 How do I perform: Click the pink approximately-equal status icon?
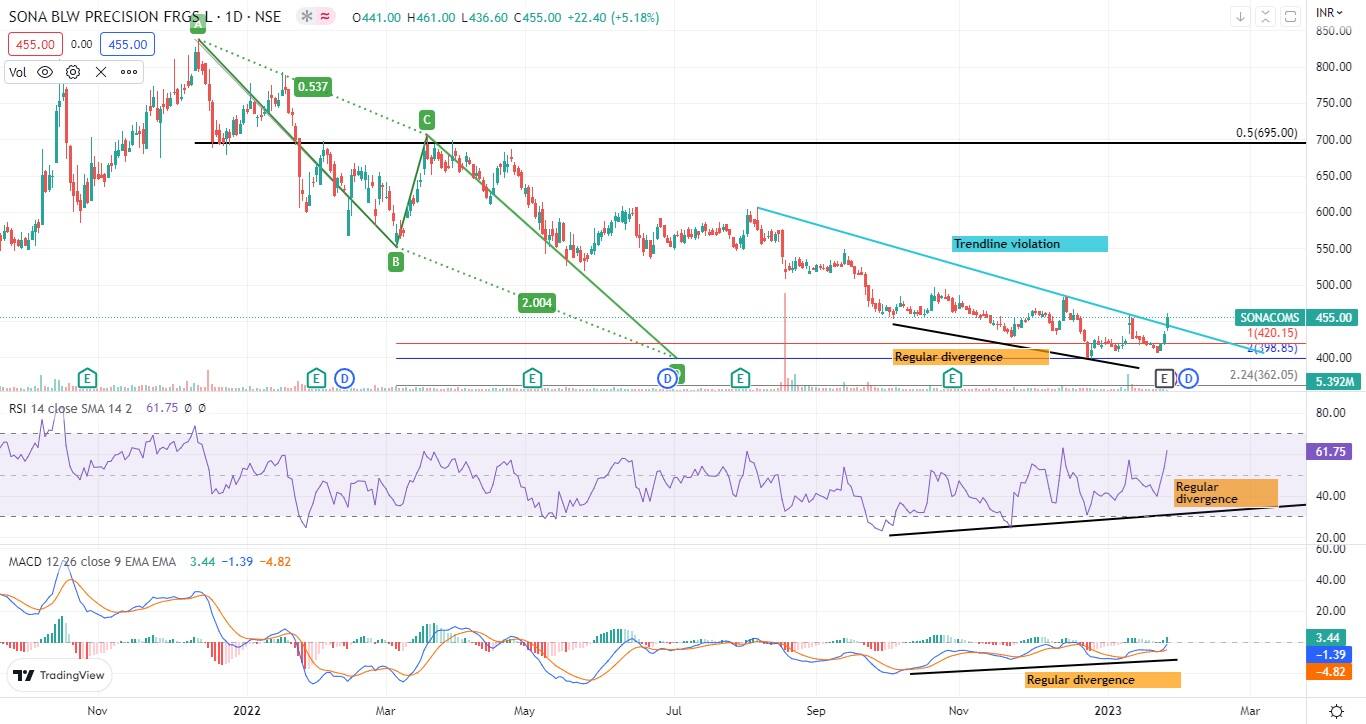point(326,17)
